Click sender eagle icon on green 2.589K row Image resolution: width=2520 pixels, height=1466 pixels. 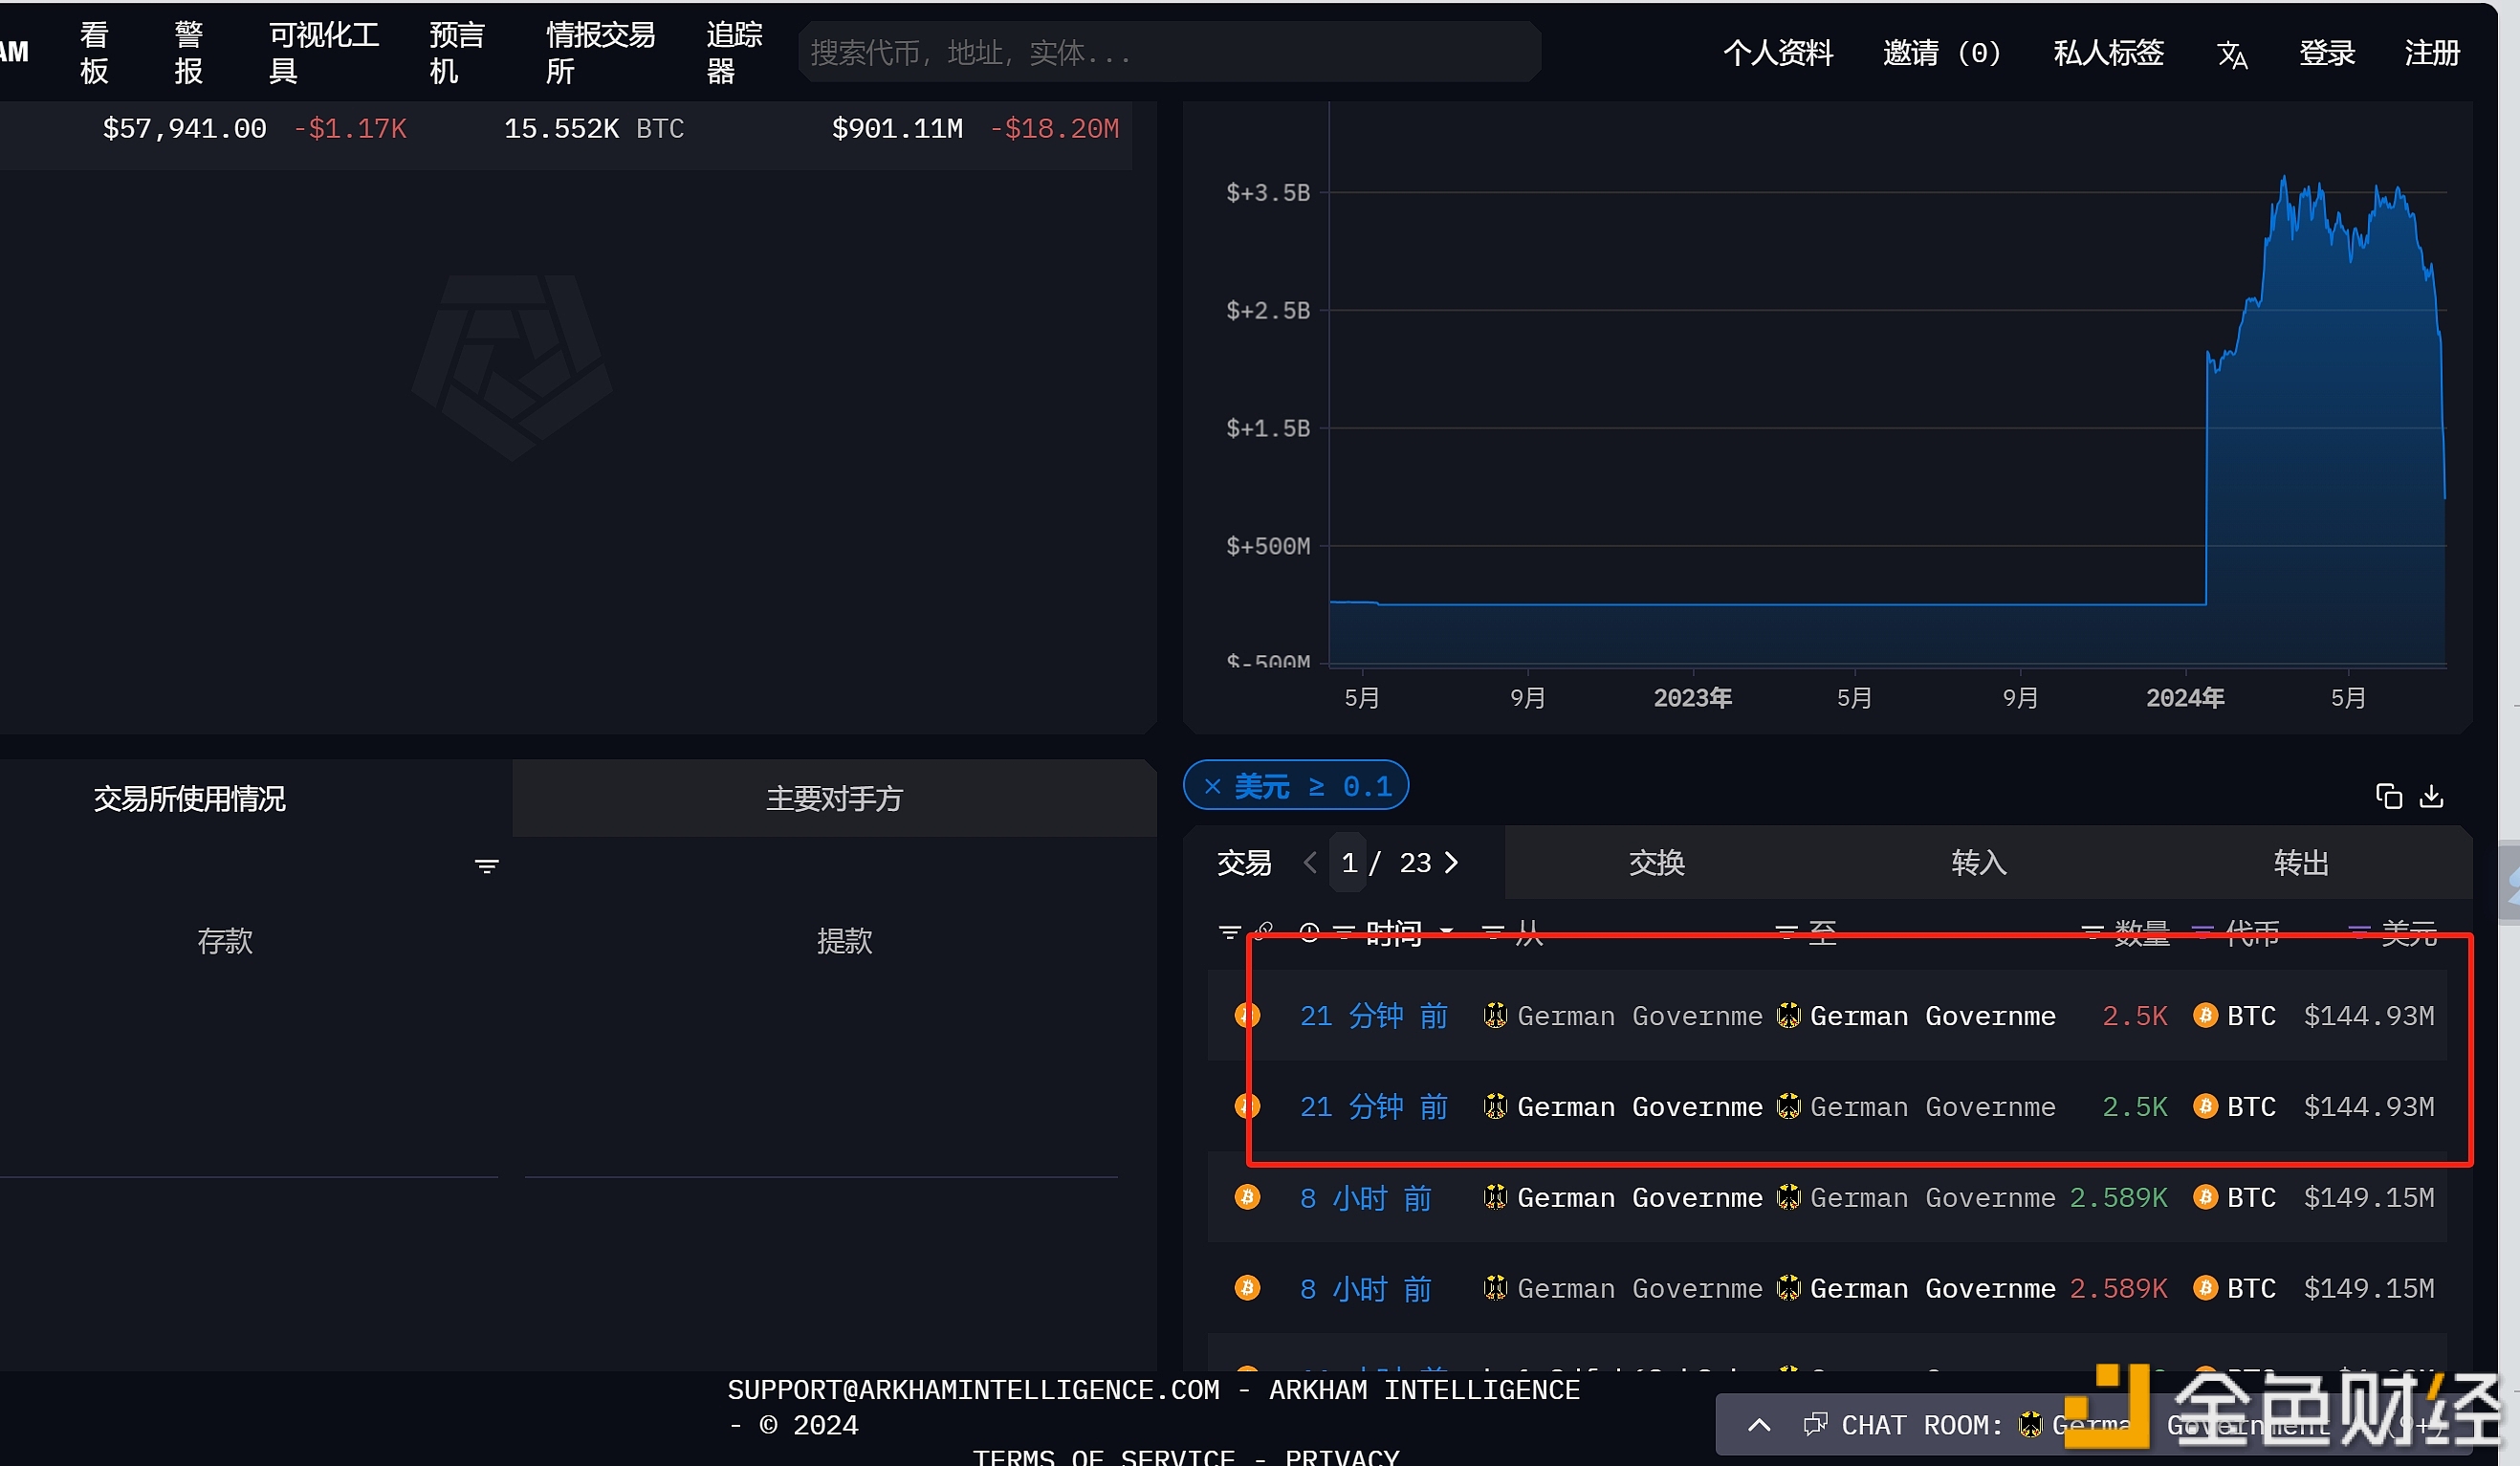1495,1197
